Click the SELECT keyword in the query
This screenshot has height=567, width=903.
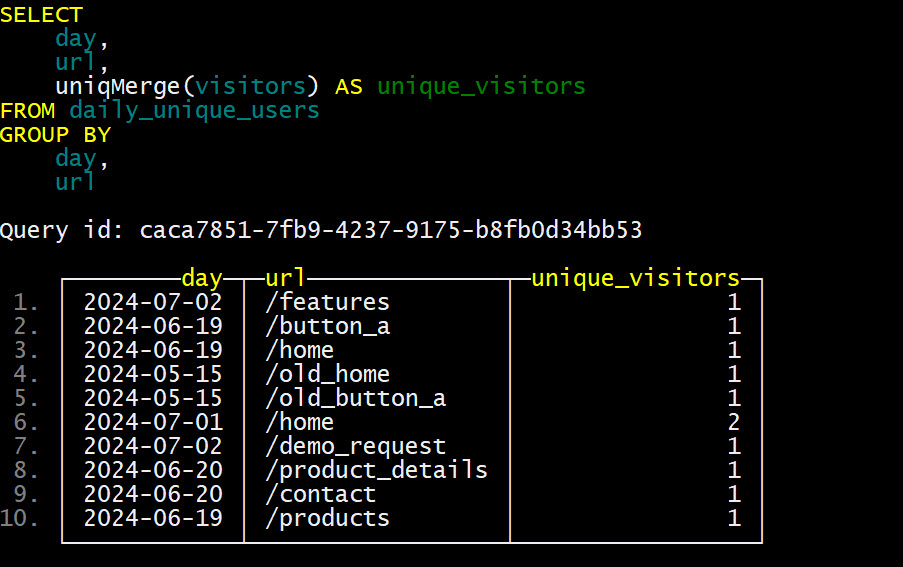click(41, 14)
